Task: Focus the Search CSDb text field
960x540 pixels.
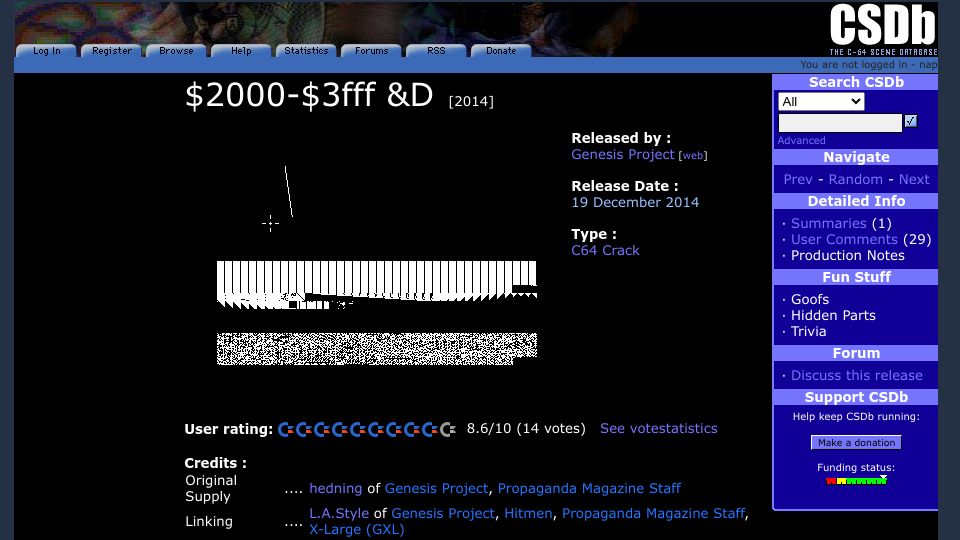Action: [x=840, y=123]
